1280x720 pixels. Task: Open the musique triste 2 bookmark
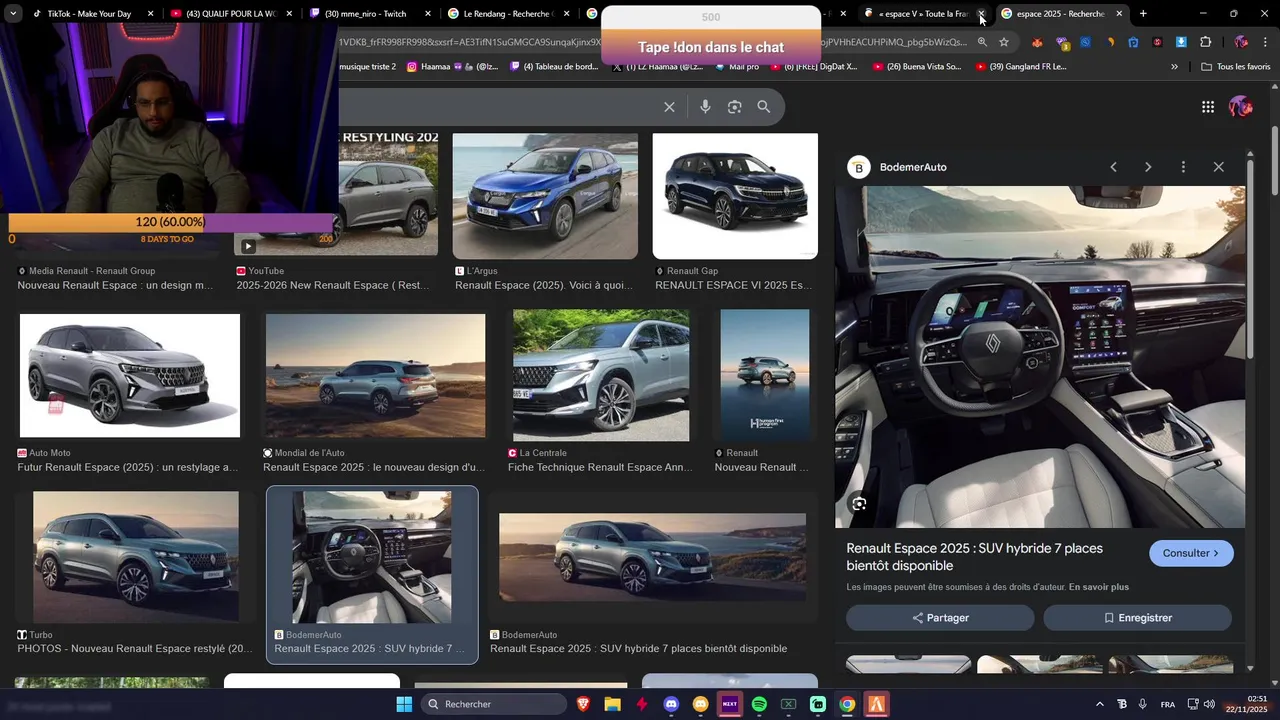click(x=367, y=67)
